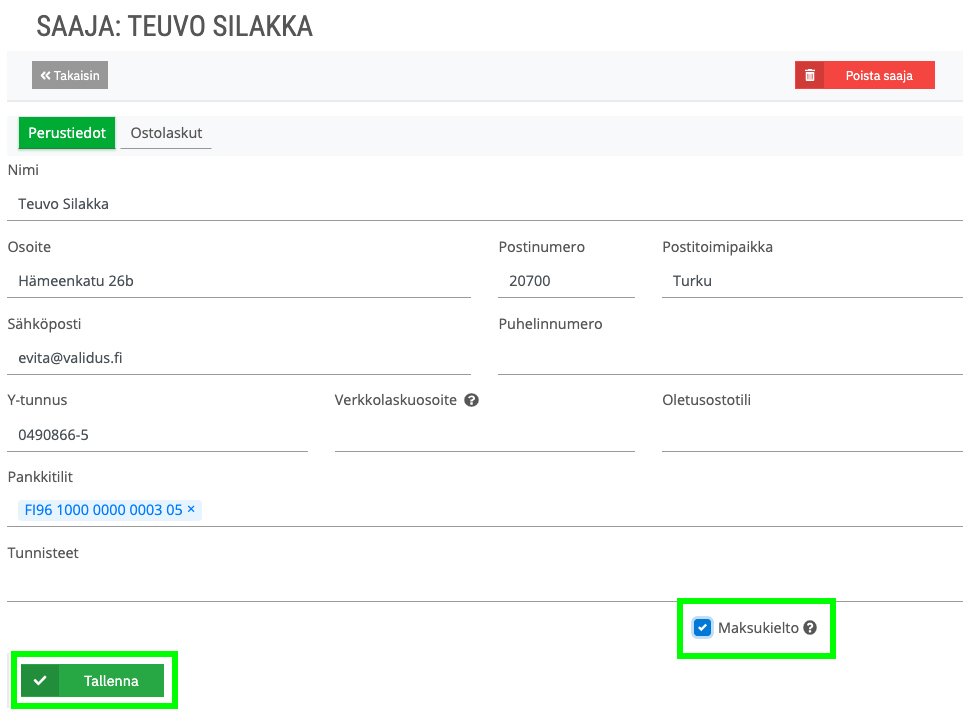Click the double-chevron icon on Takaisin
Image resolution: width=976 pixels, height=723 pixels.
(x=45, y=75)
